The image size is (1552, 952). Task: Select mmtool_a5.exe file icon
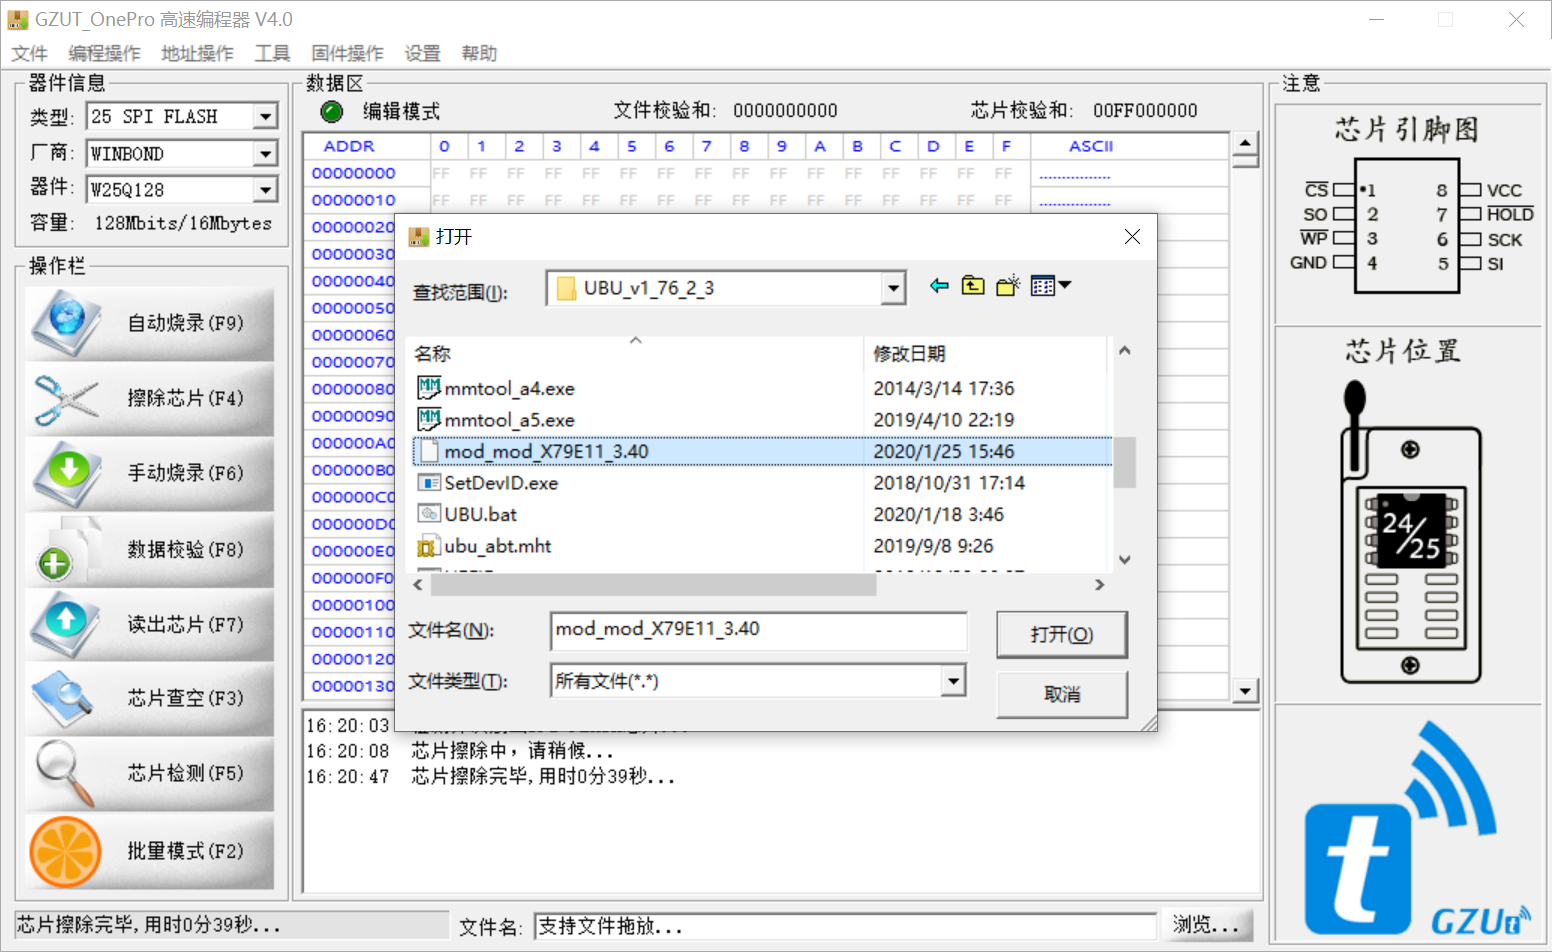coord(429,420)
